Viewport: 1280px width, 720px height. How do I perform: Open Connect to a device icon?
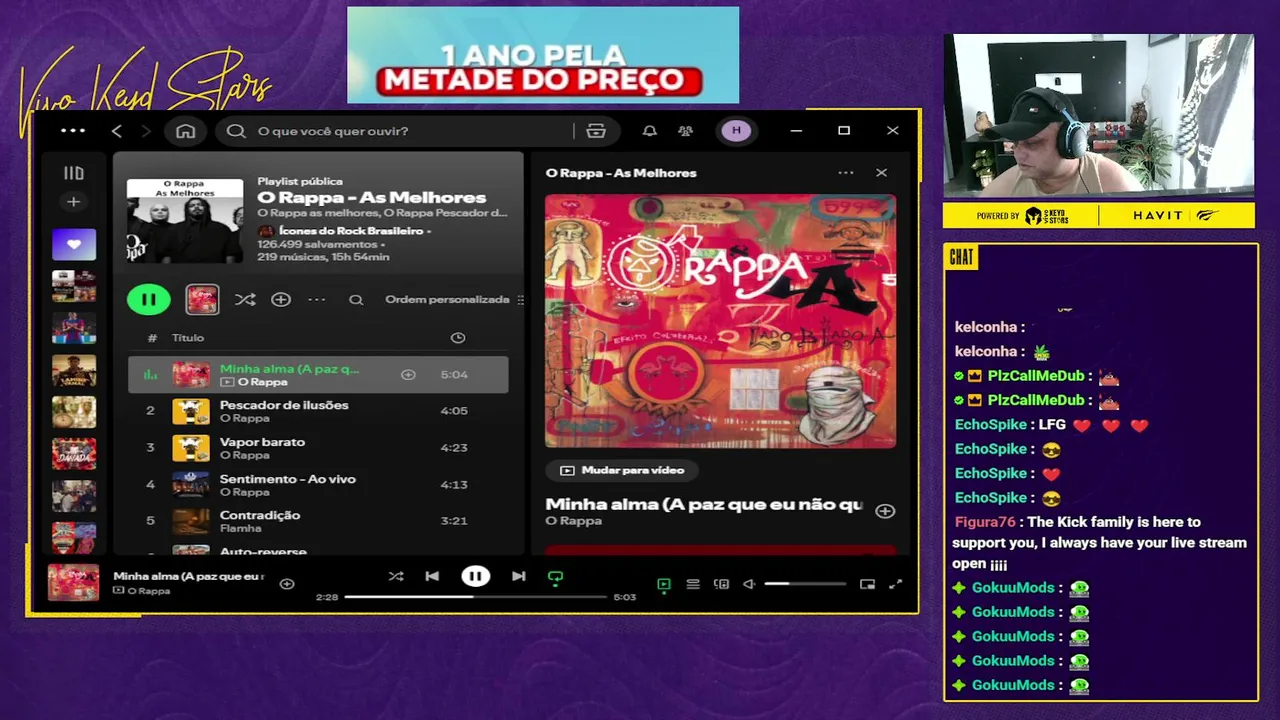(x=721, y=584)
